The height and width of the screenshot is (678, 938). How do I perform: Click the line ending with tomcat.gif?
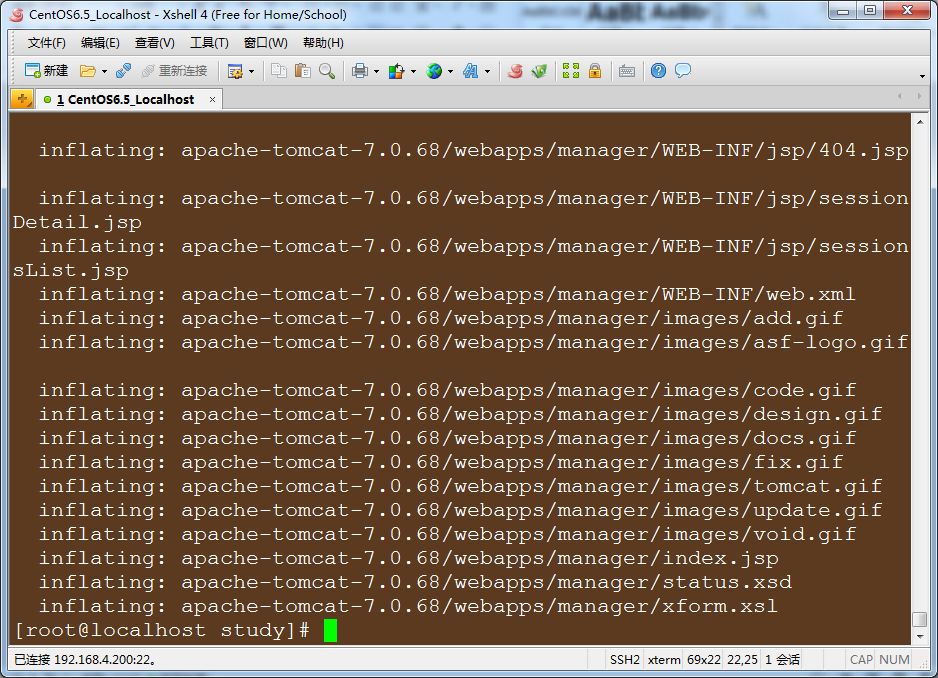461,486
